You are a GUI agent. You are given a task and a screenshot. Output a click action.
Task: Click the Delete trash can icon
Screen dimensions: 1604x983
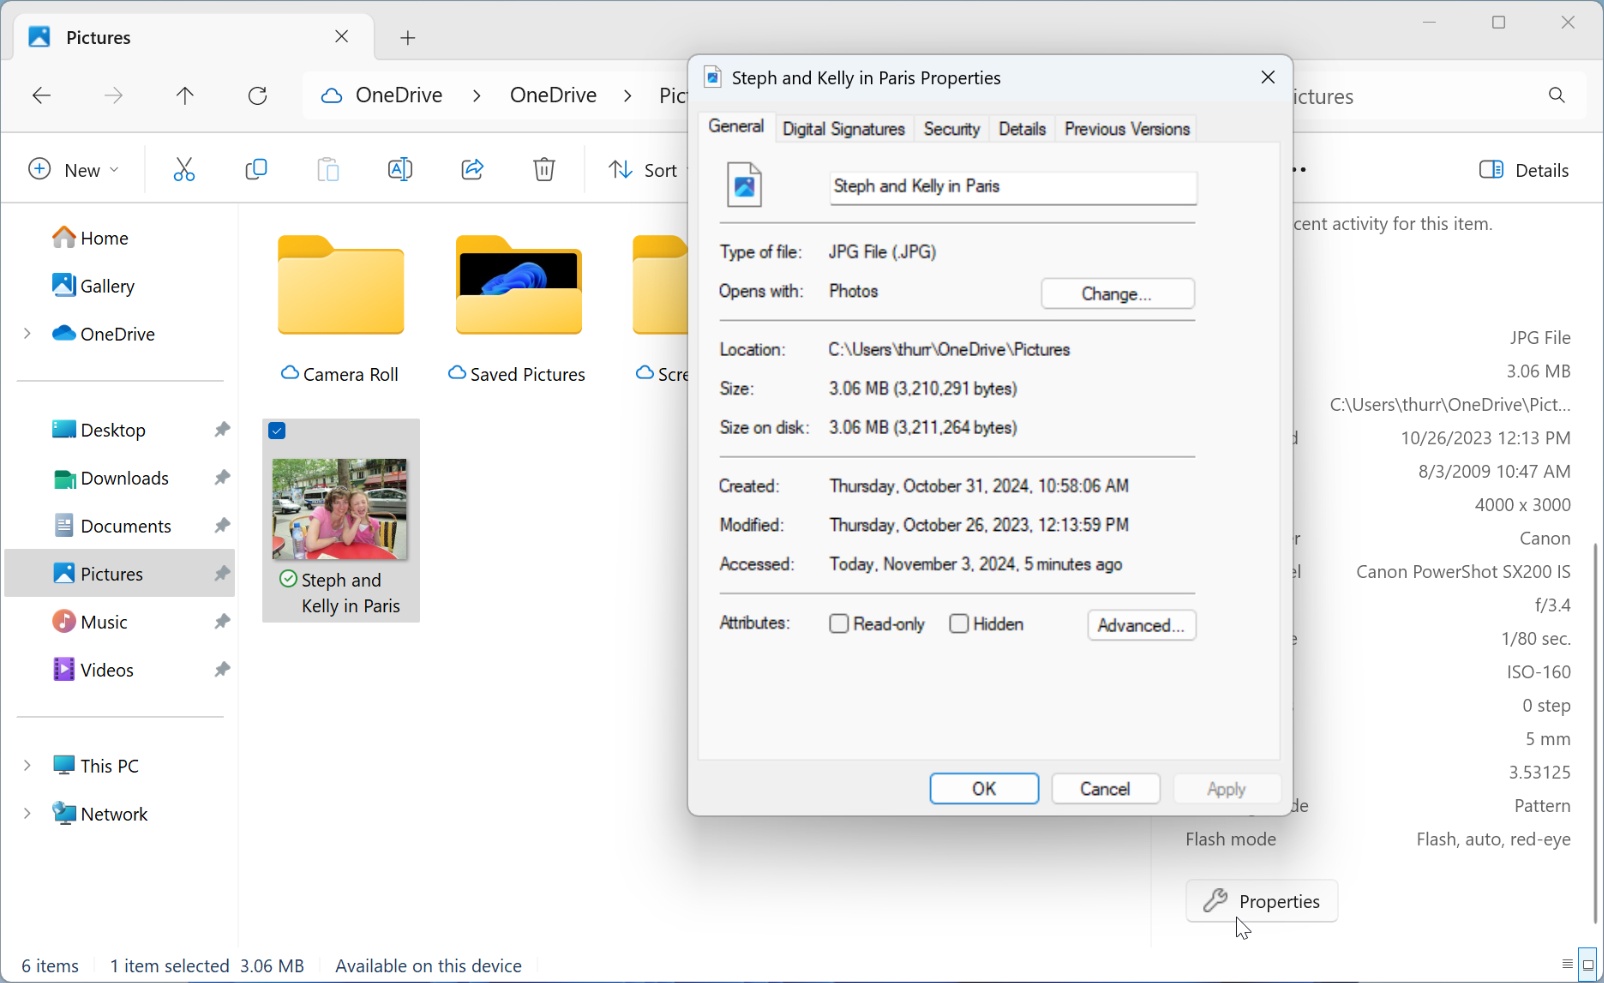544,170
